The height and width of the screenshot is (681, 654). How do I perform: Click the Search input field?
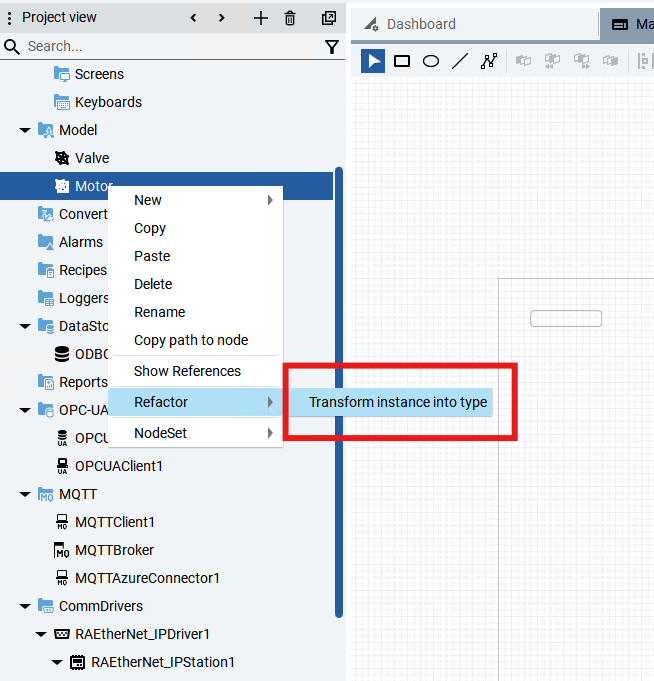pyautogui.click(x=174, y=46)
